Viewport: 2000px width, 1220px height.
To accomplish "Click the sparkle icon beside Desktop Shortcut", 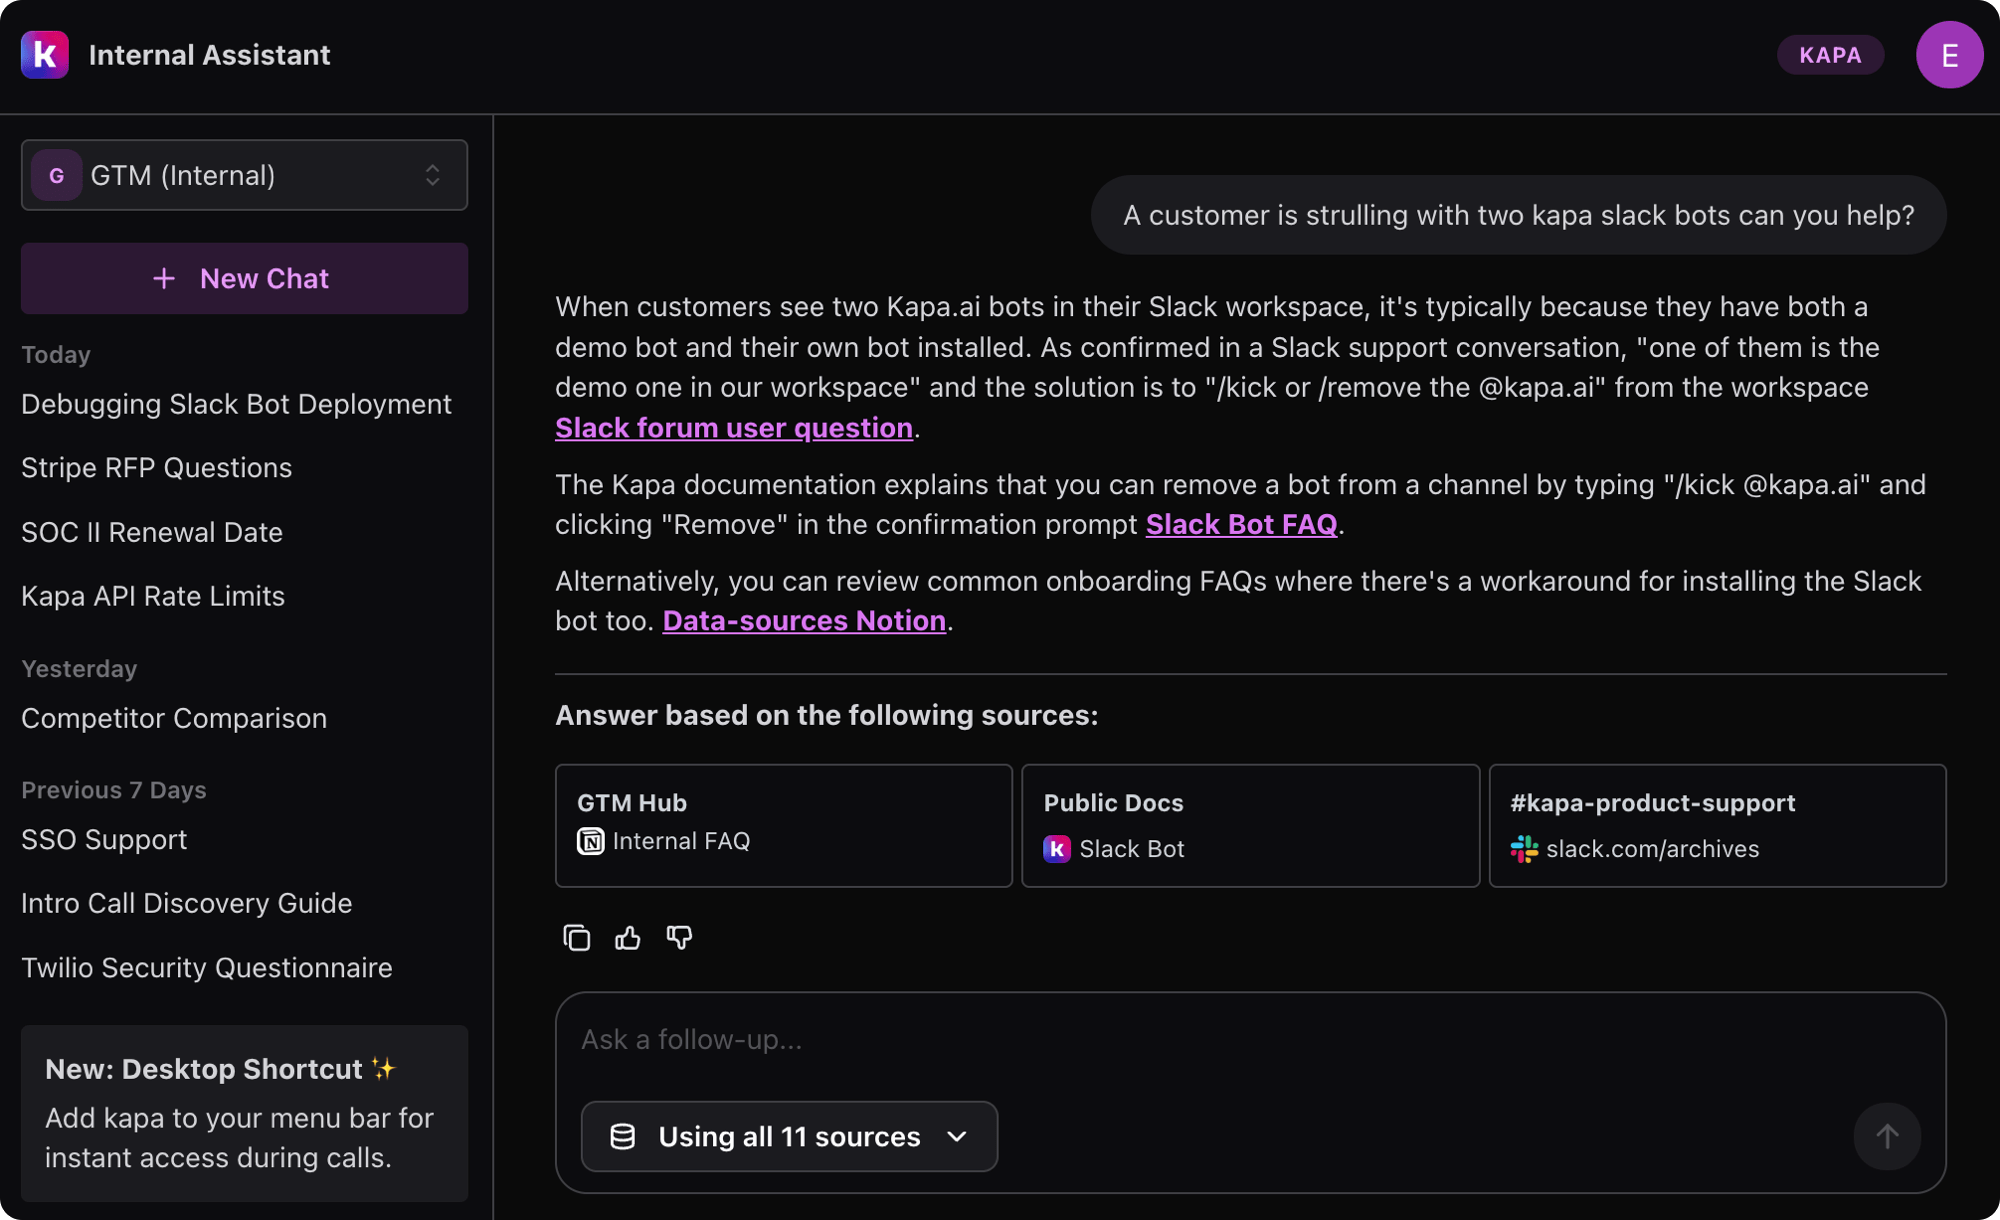I will 384,1068.
